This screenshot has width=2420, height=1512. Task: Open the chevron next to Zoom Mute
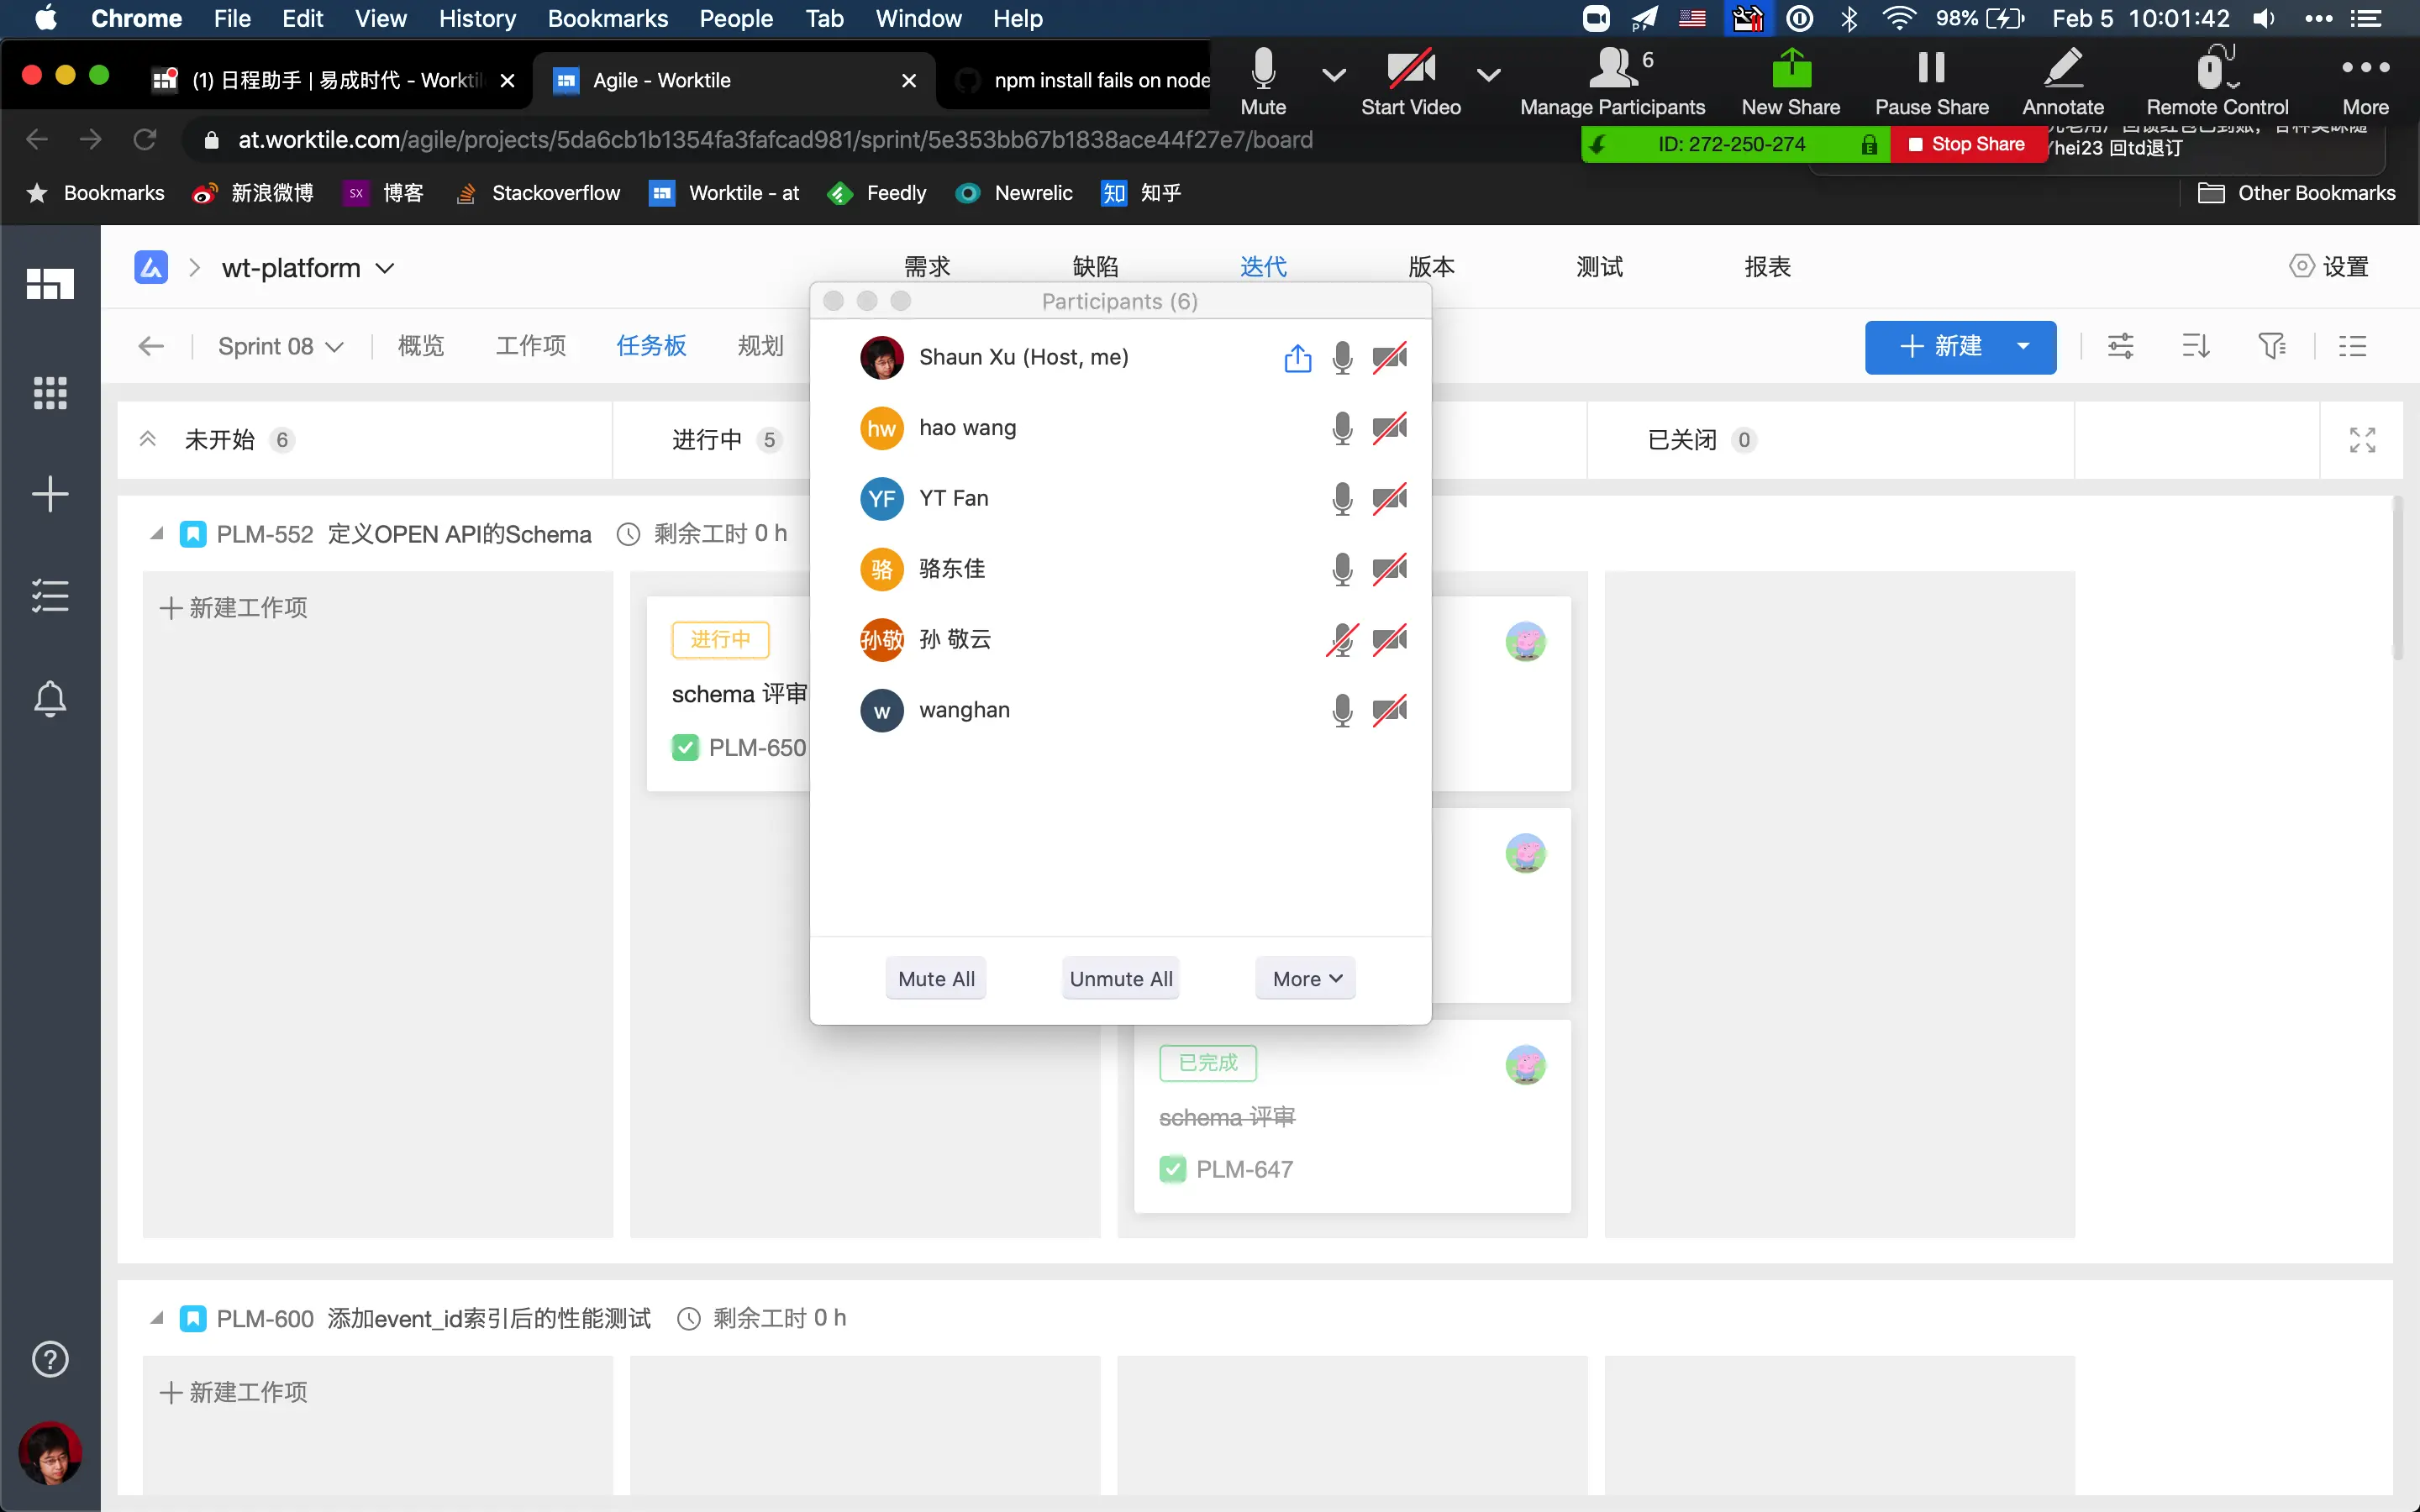1333,74
